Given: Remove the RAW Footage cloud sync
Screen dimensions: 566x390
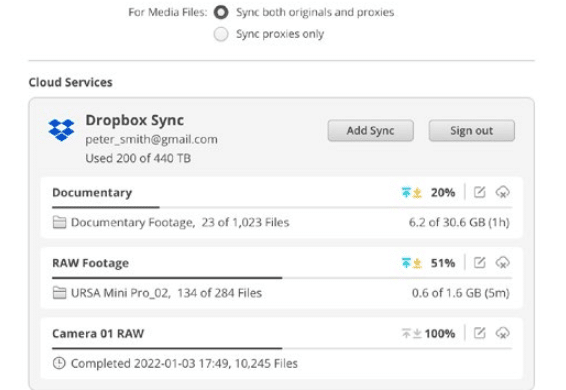Looking at the screenshot, I should pyautogui.click(x=502, y=263).
